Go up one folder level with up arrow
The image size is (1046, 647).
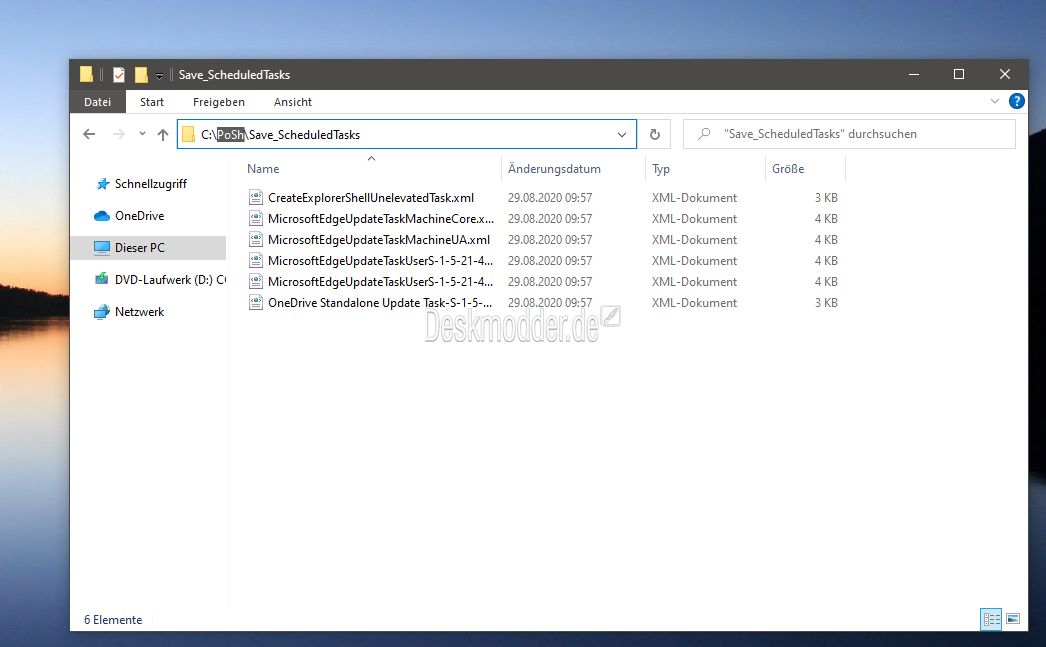[163, 134]
